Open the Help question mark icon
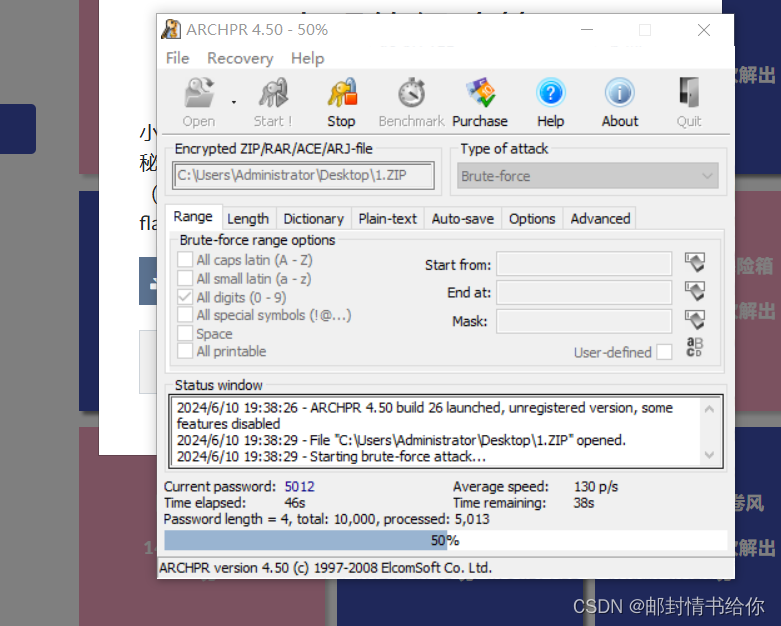Screen dimensions: 781x626 (x=550, y=103)
